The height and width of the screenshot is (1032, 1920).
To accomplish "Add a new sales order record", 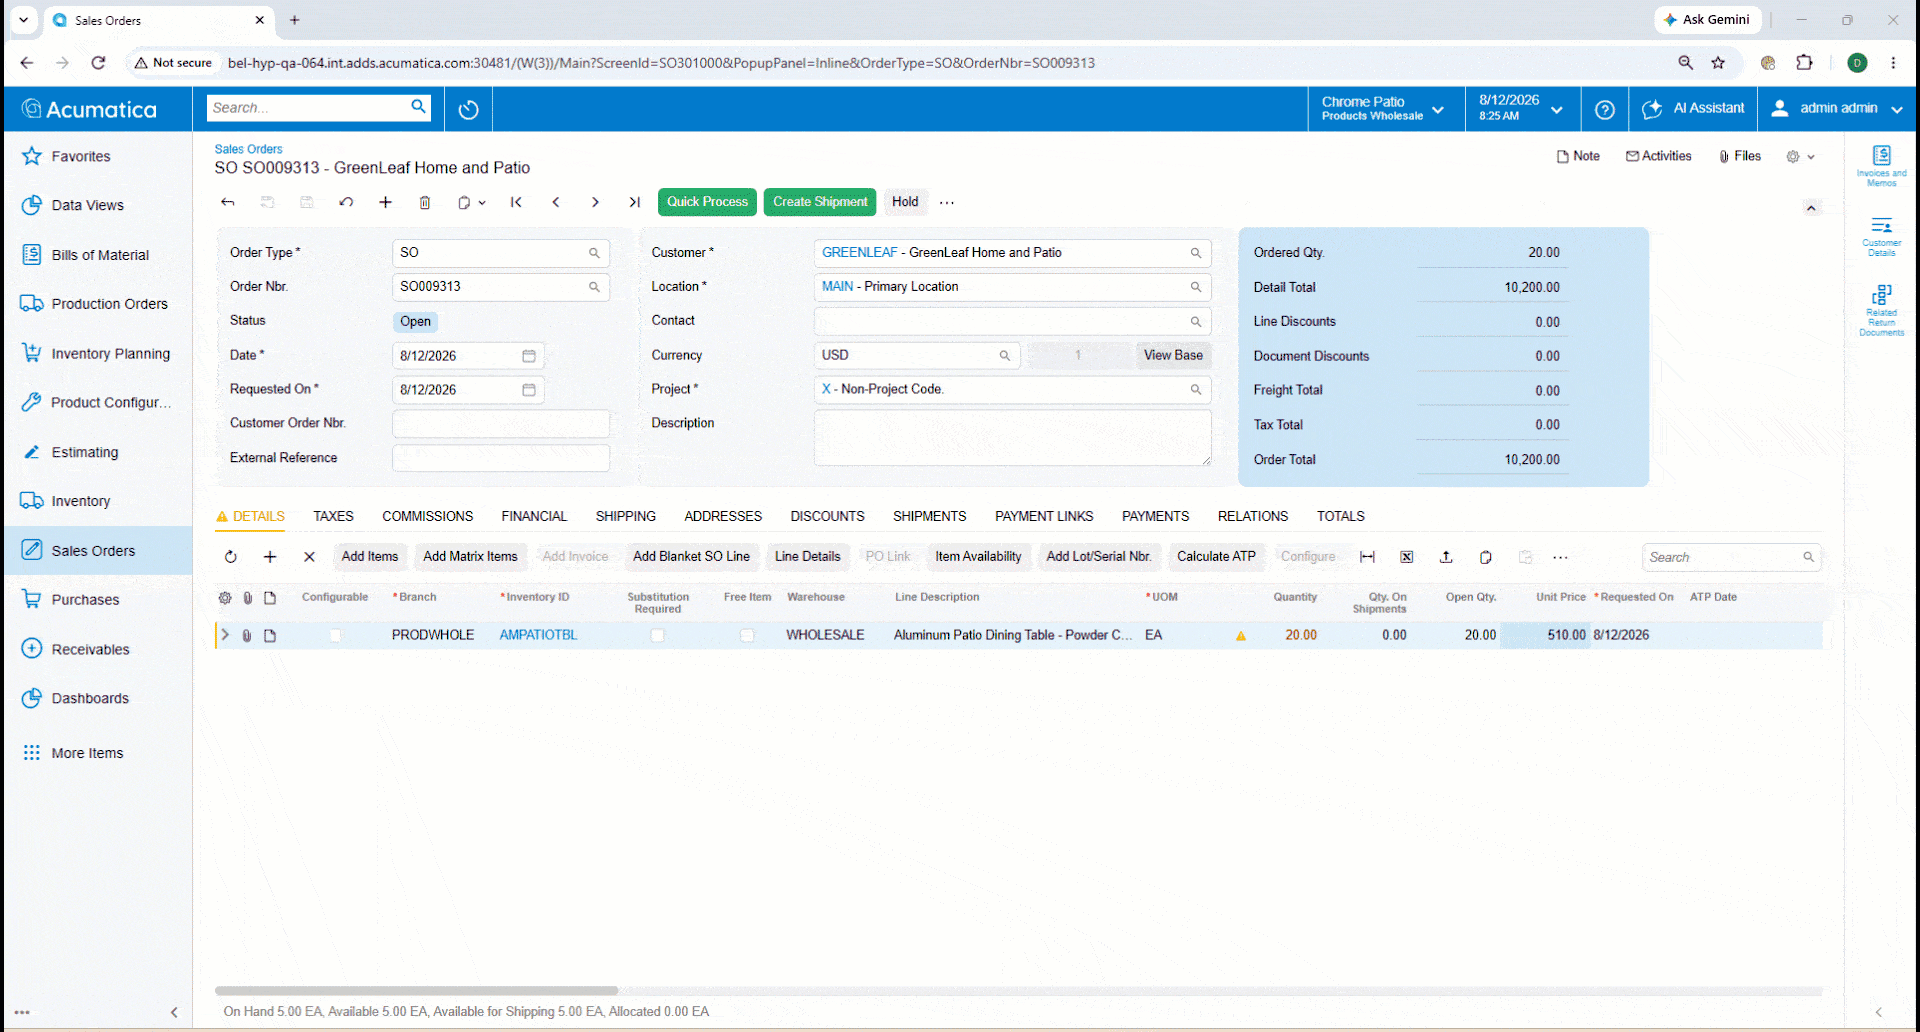I will 385,202.
